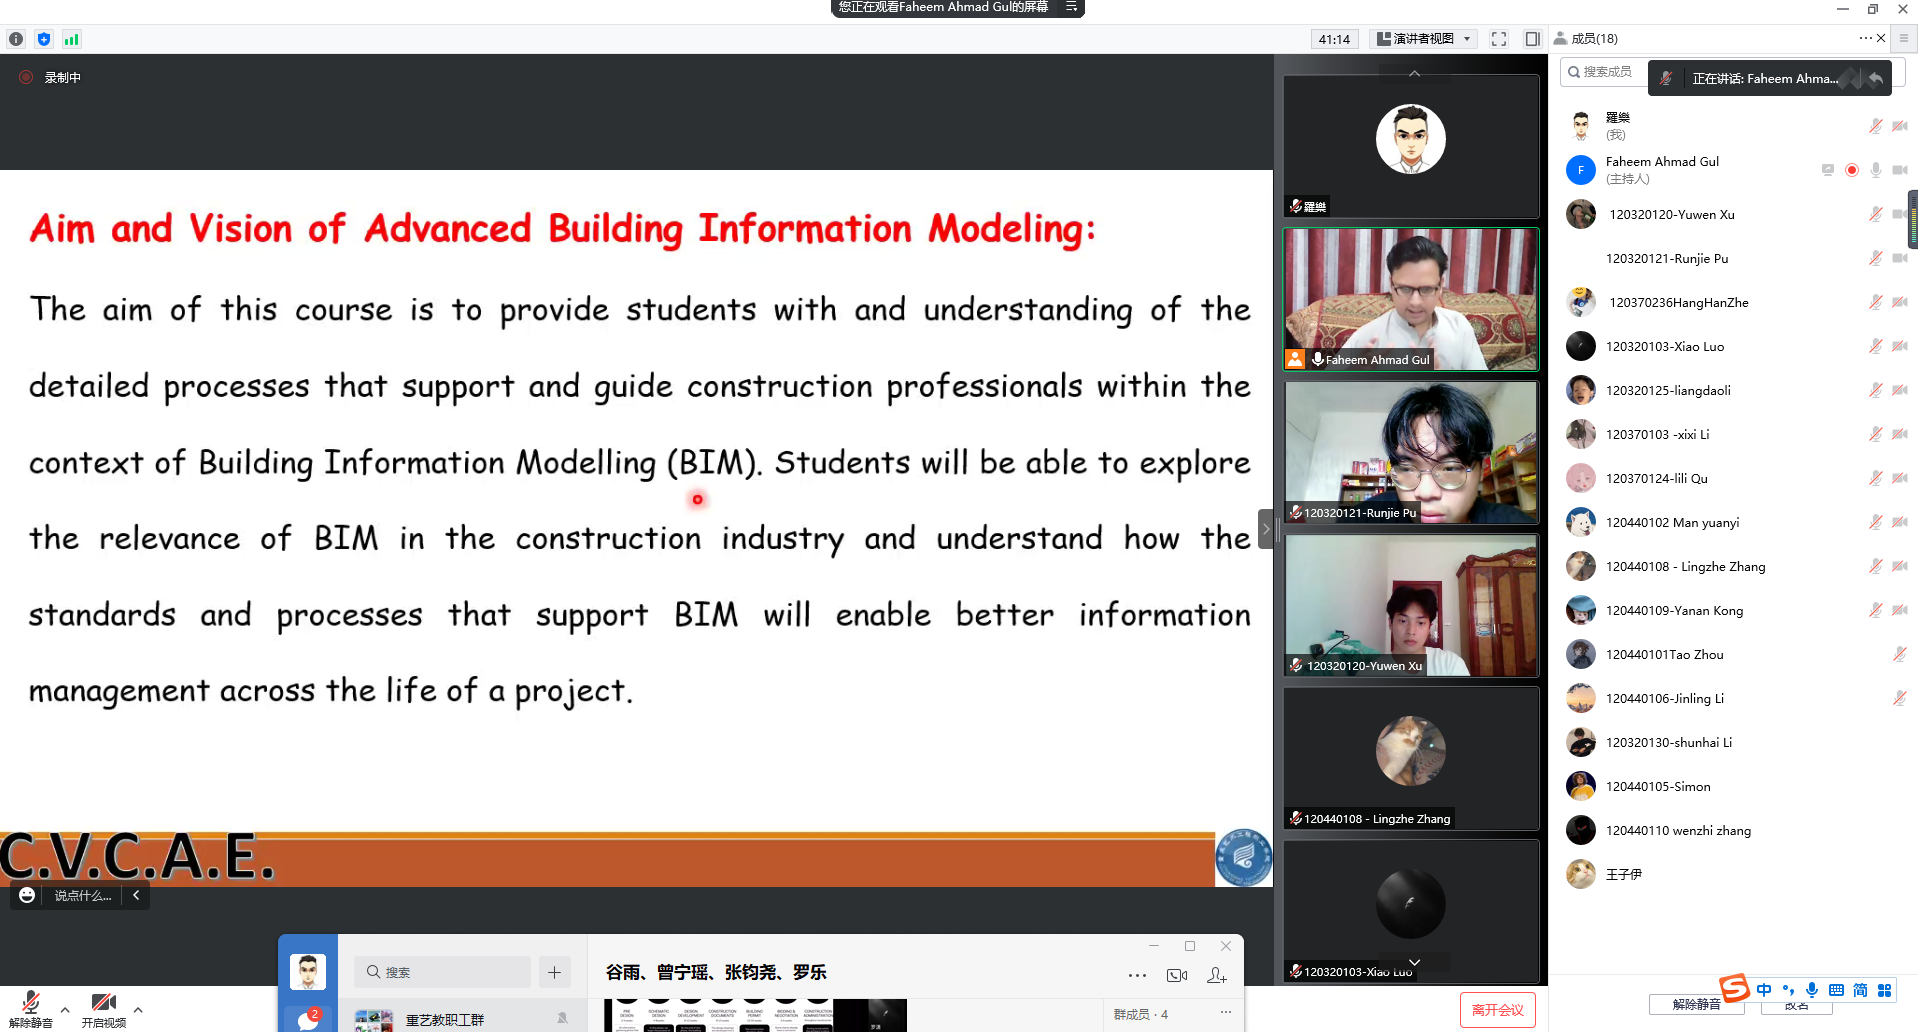1918x1032 pixels.
Task: Open the hamburger menu beside members panel
Action: pyautogui.click(x=1903, y=38)
